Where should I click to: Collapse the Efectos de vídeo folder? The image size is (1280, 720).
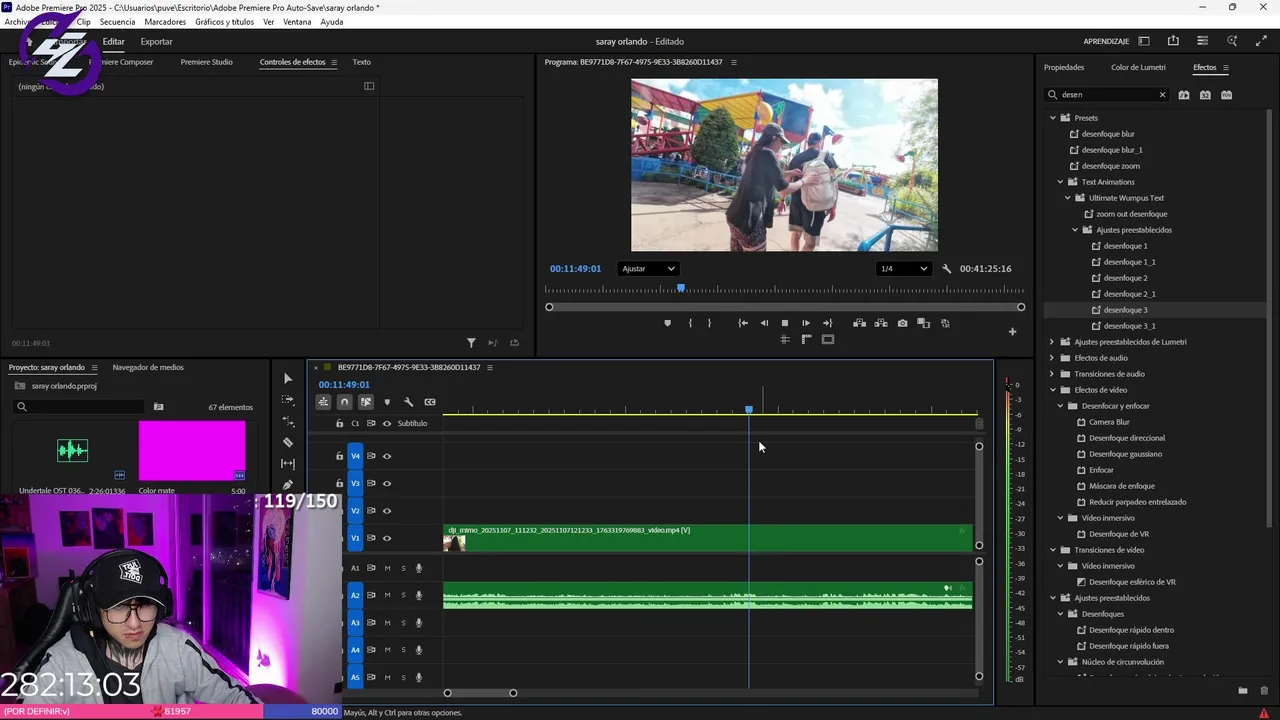point(1052,390)
